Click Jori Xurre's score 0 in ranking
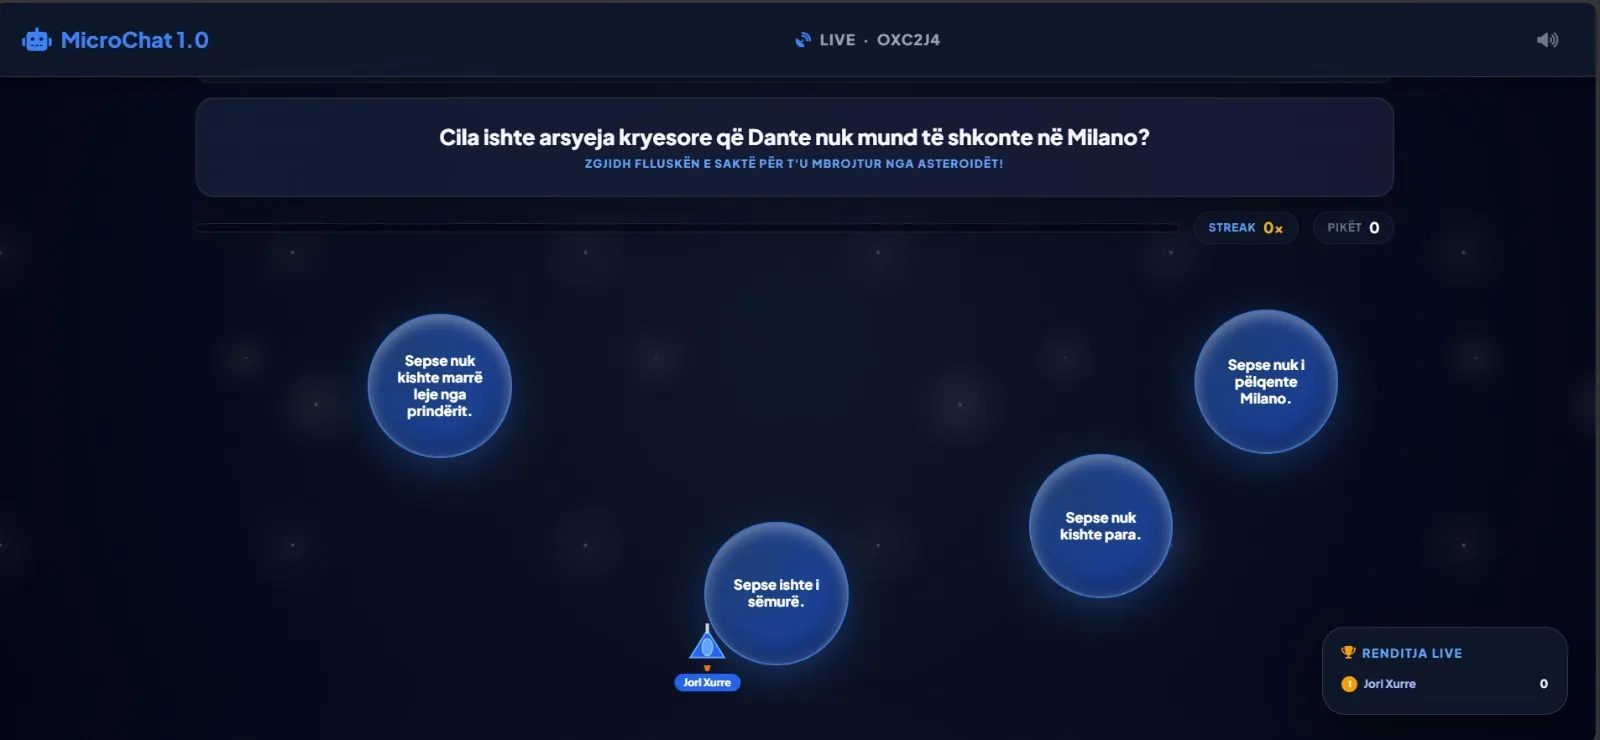The image size is (1600, 740). click(x=1544, y=684)
